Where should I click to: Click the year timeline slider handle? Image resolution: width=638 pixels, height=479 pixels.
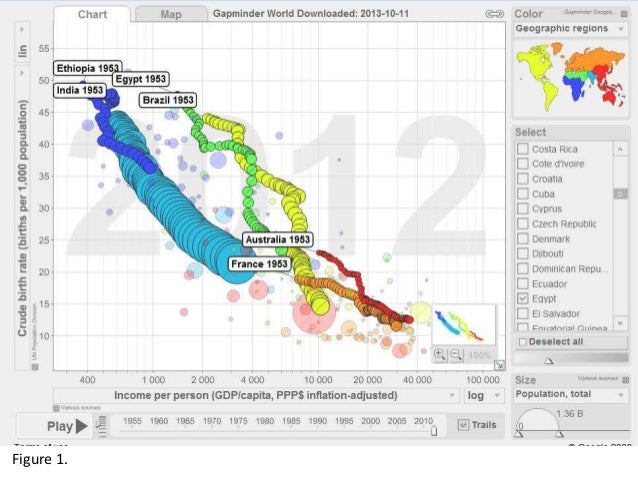pyautogui.click(x=434, y=431)
